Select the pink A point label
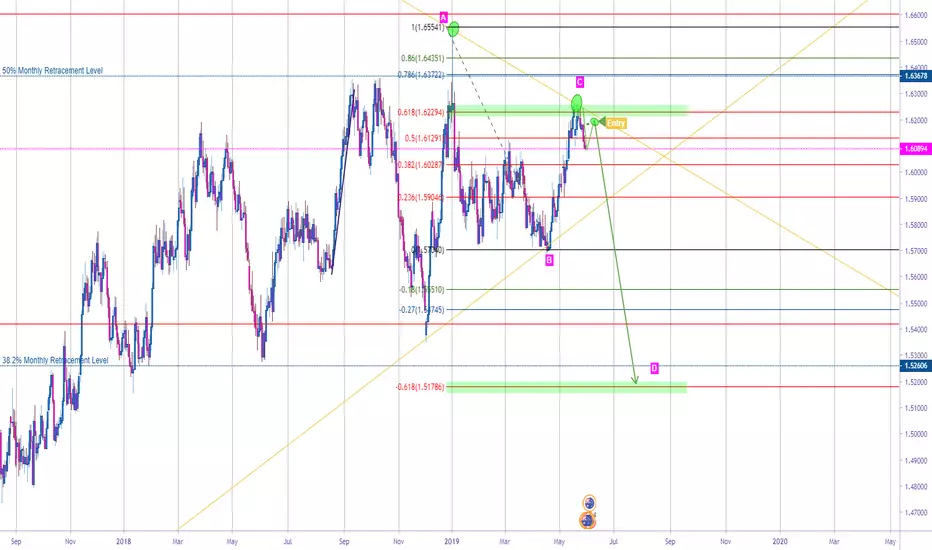The image size is (932, 550). point(443,17)
